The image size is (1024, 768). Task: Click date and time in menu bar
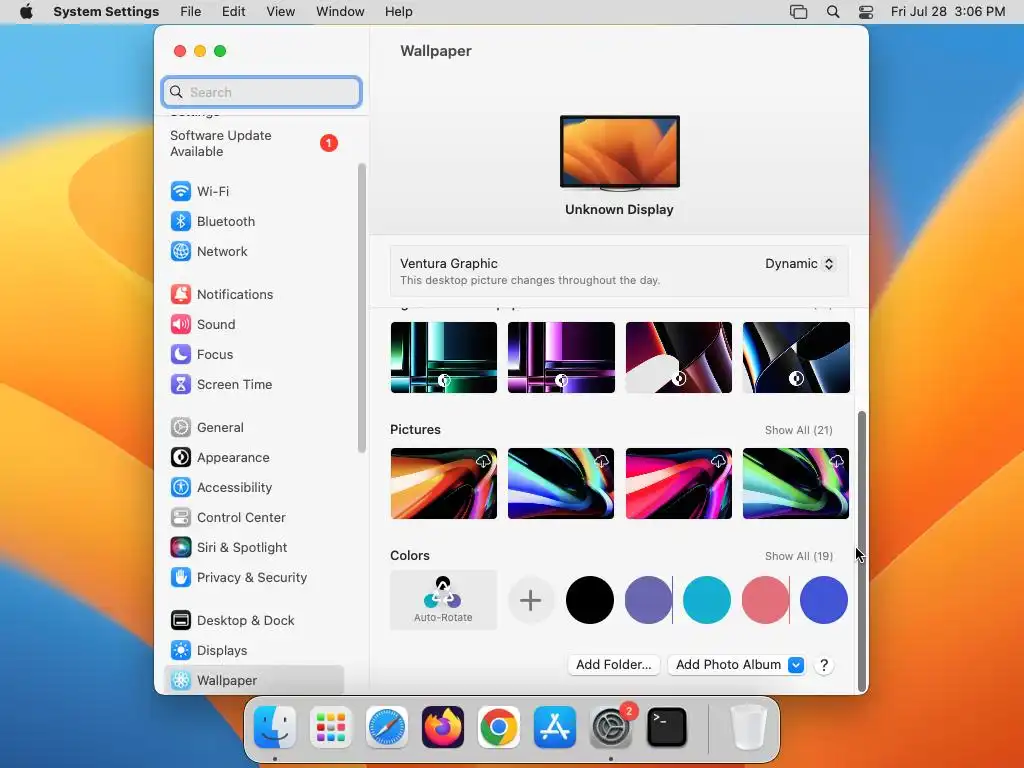(x=948, y=12)
